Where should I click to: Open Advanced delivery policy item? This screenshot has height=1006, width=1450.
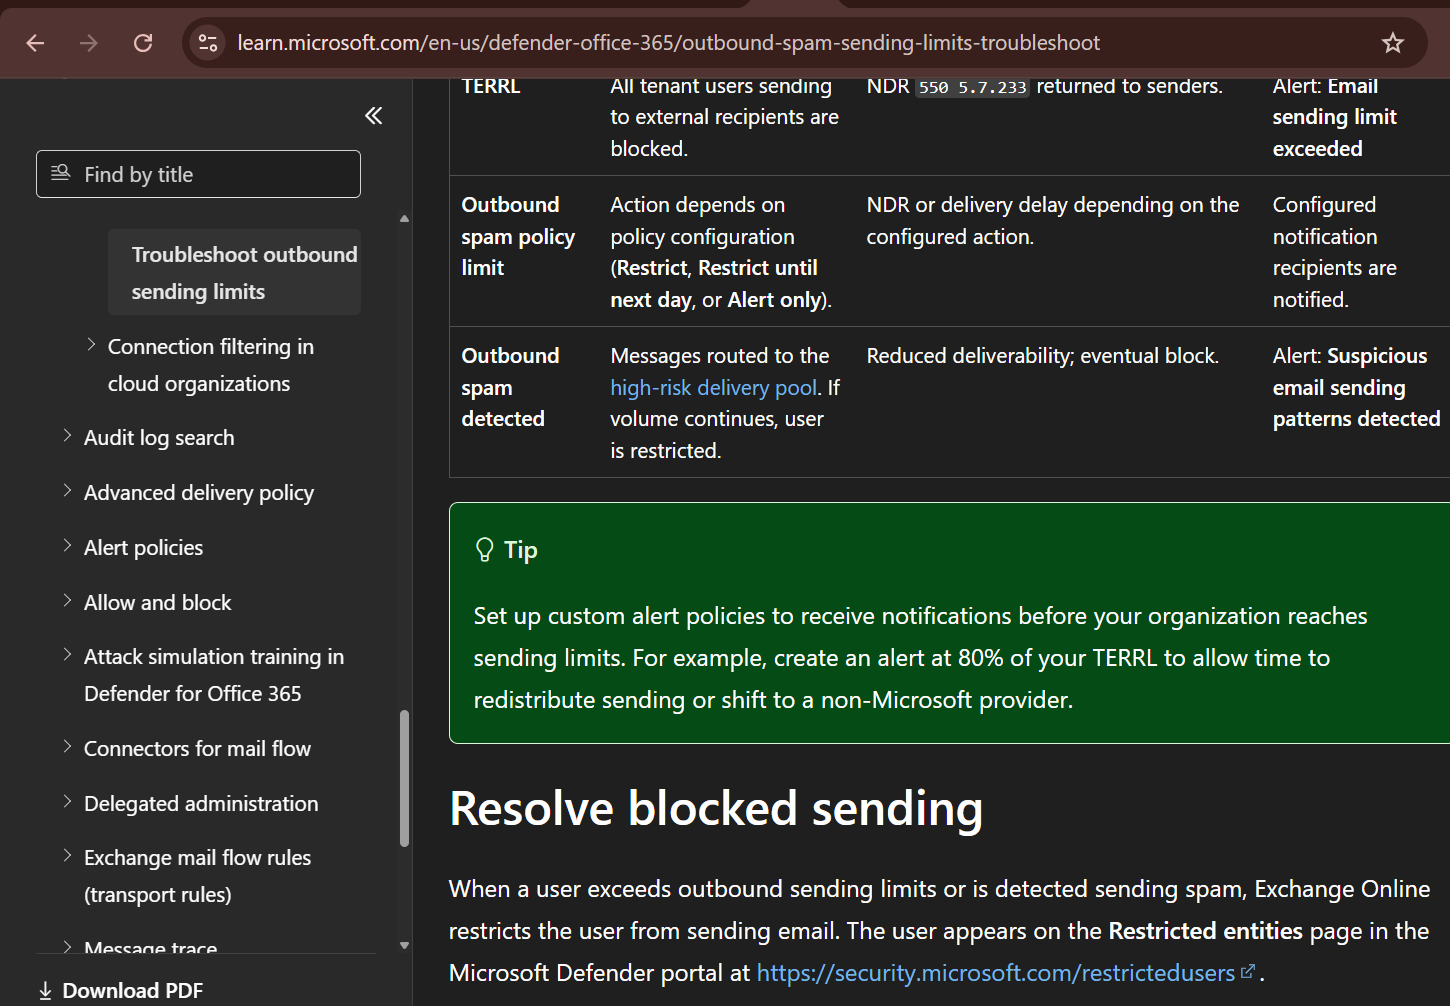point(199,493)
